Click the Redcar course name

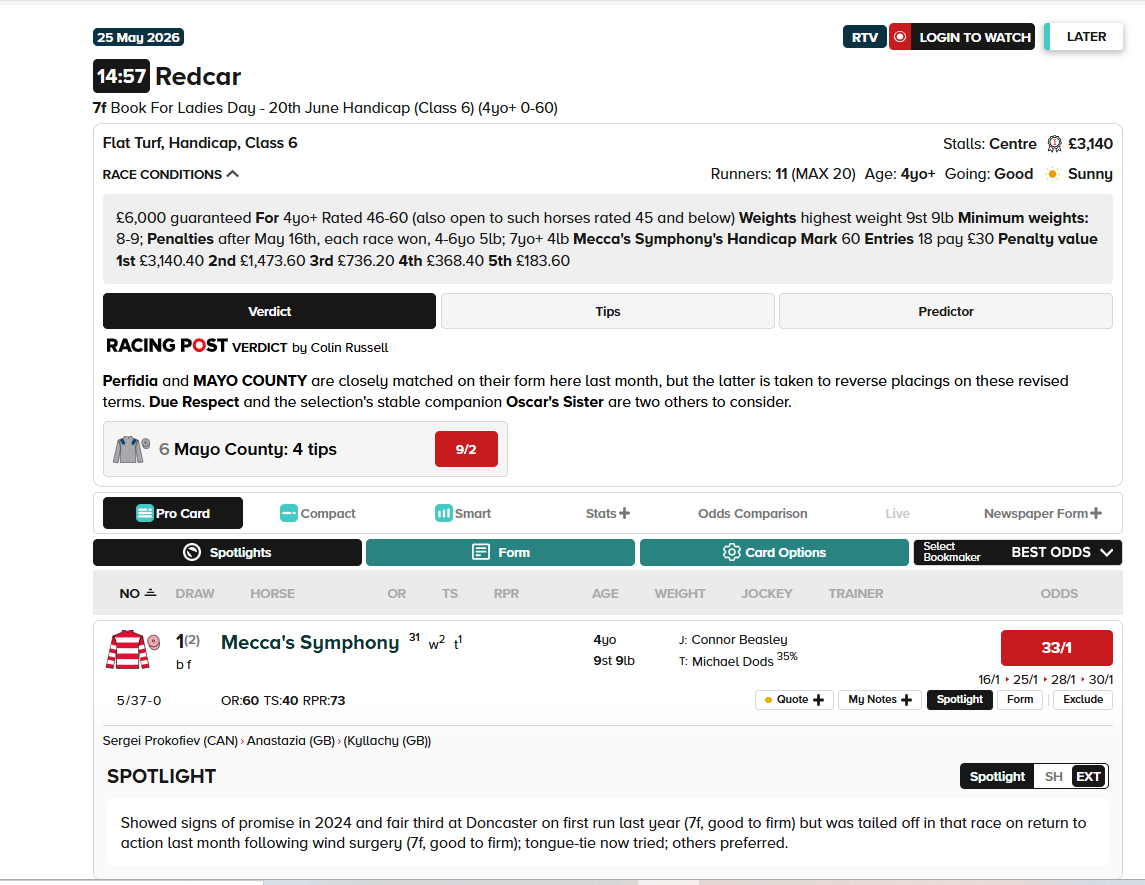point(198,76)
